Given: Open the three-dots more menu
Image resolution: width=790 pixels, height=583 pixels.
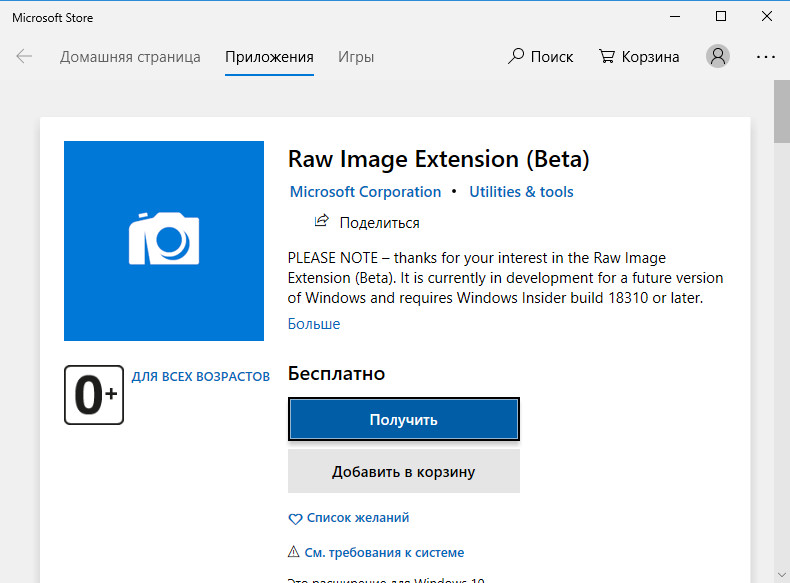Looking at the screenshot, I should 765,57.
